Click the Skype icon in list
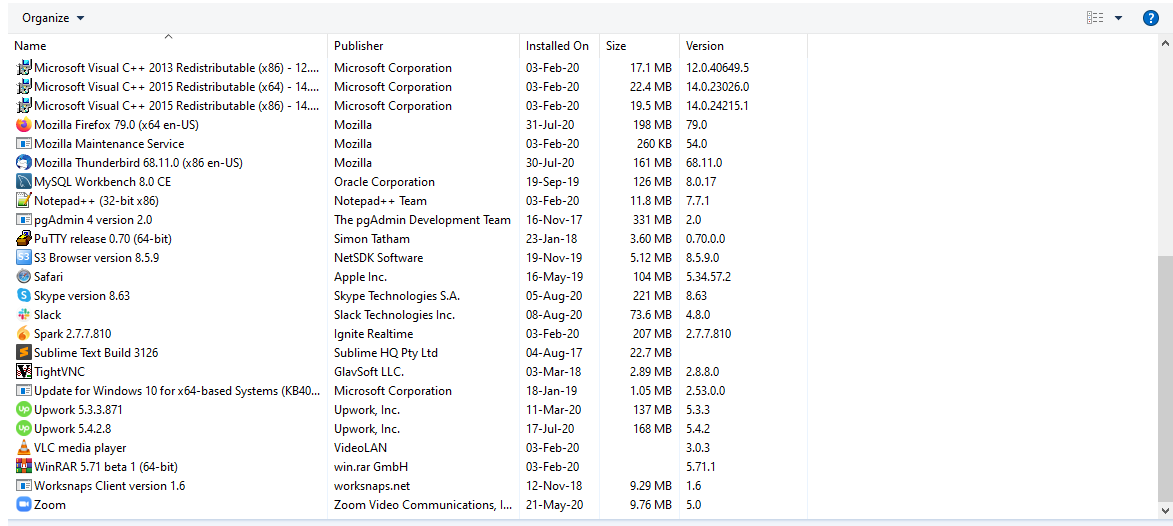Viewport: 1173px width, 526px height. tap(24, 296)
